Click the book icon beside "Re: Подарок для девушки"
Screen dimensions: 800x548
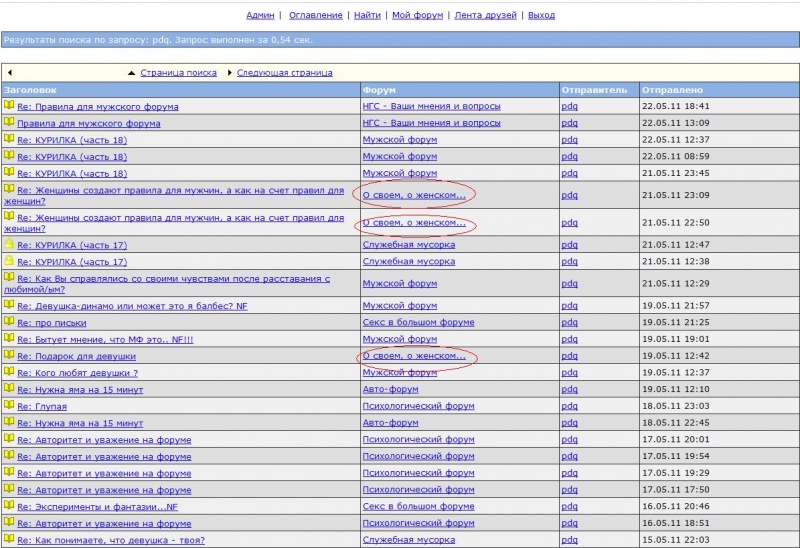pos(9,355)
